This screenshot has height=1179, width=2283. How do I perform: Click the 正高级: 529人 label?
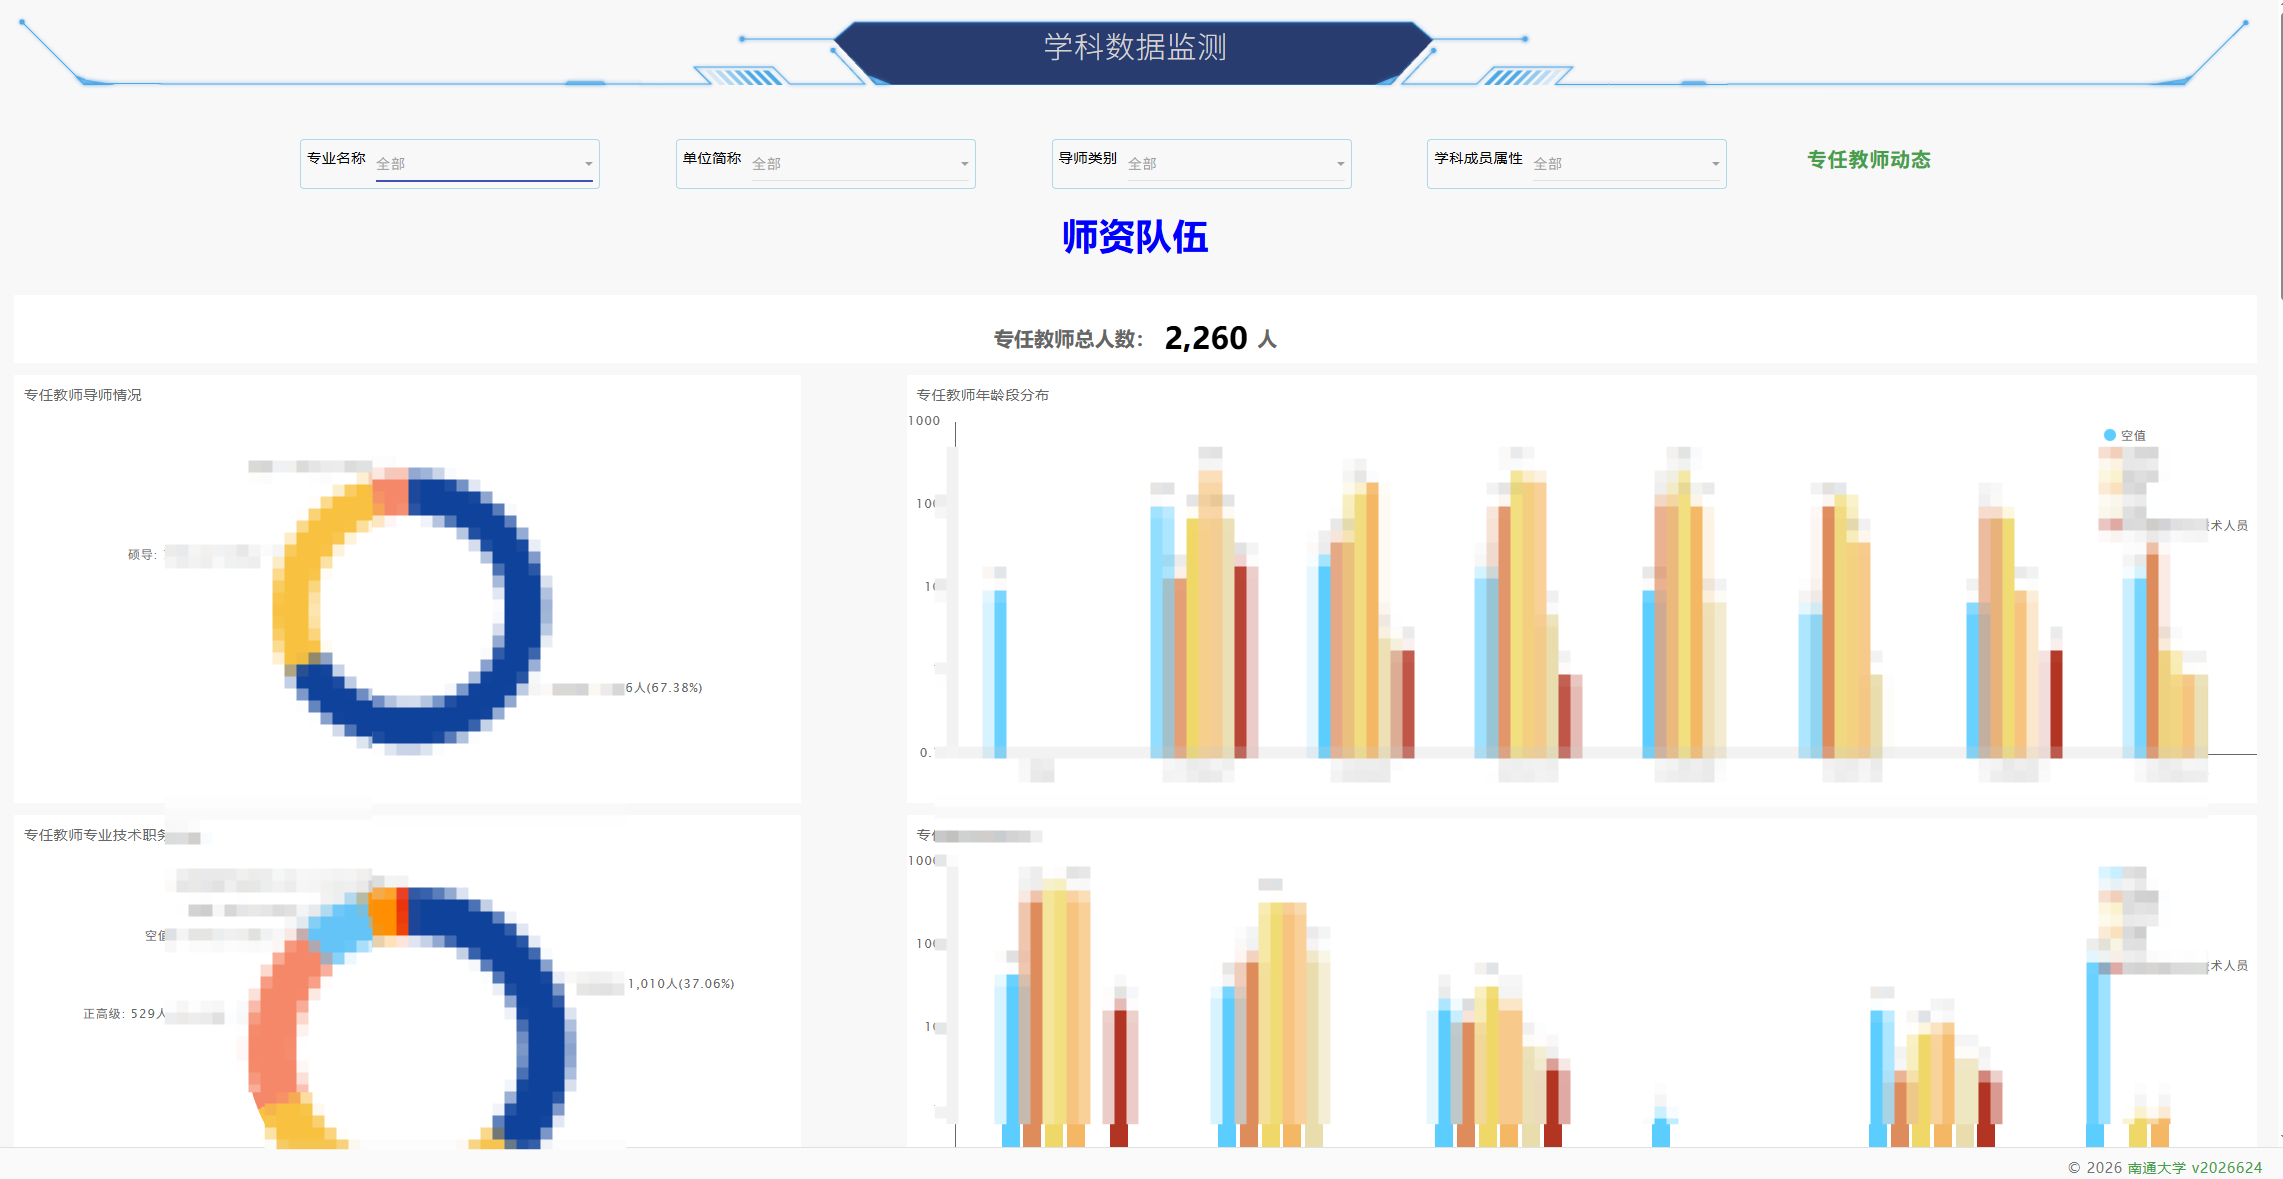[x=125, y=1014]
